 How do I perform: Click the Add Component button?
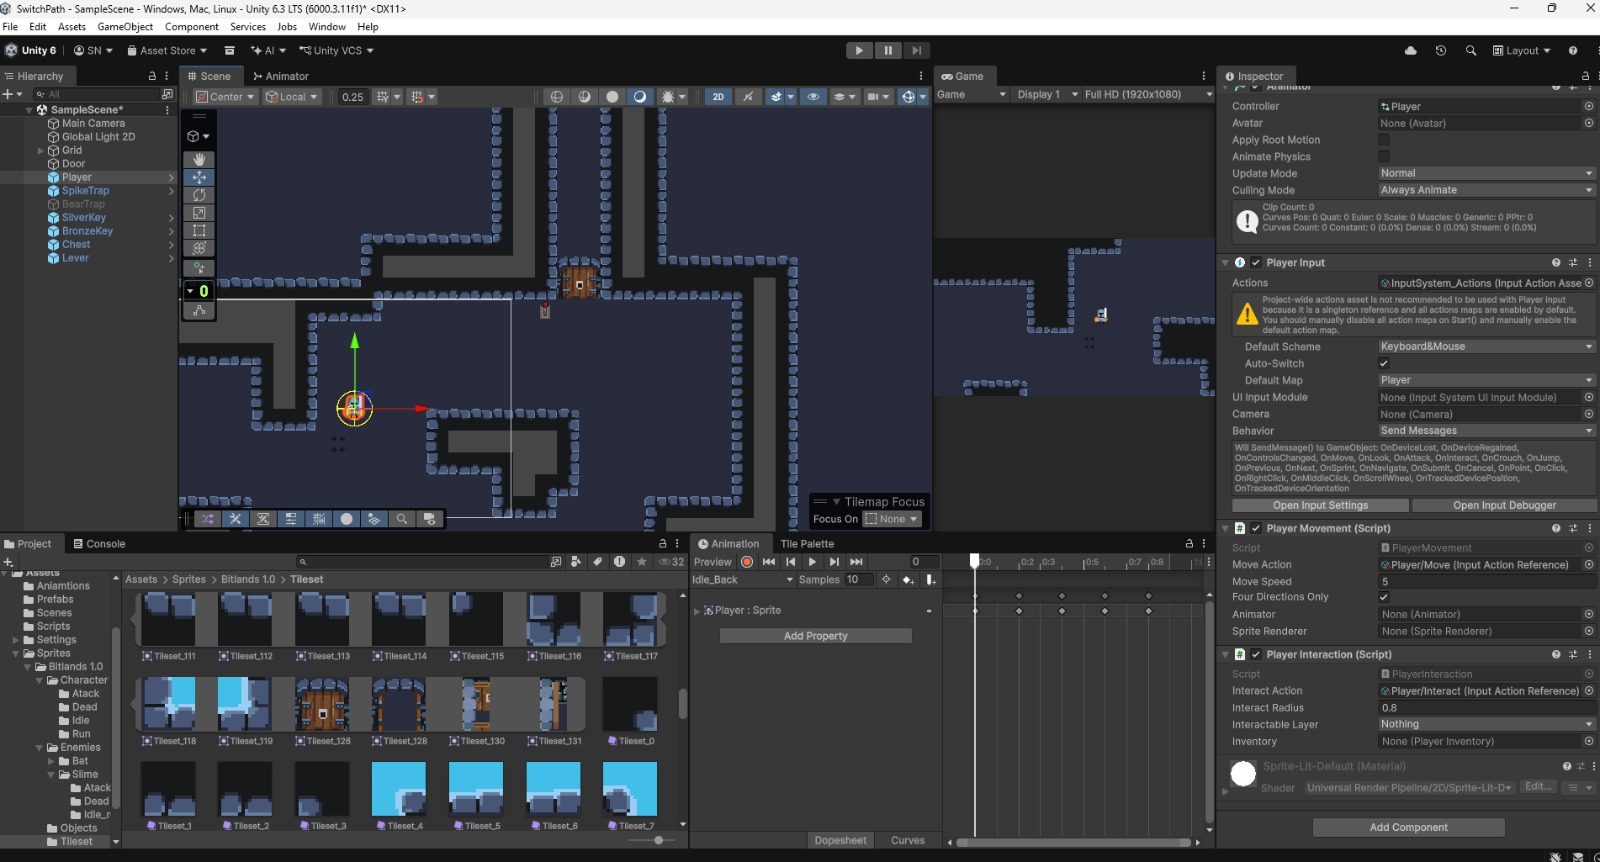click(x=1408, y=828)
